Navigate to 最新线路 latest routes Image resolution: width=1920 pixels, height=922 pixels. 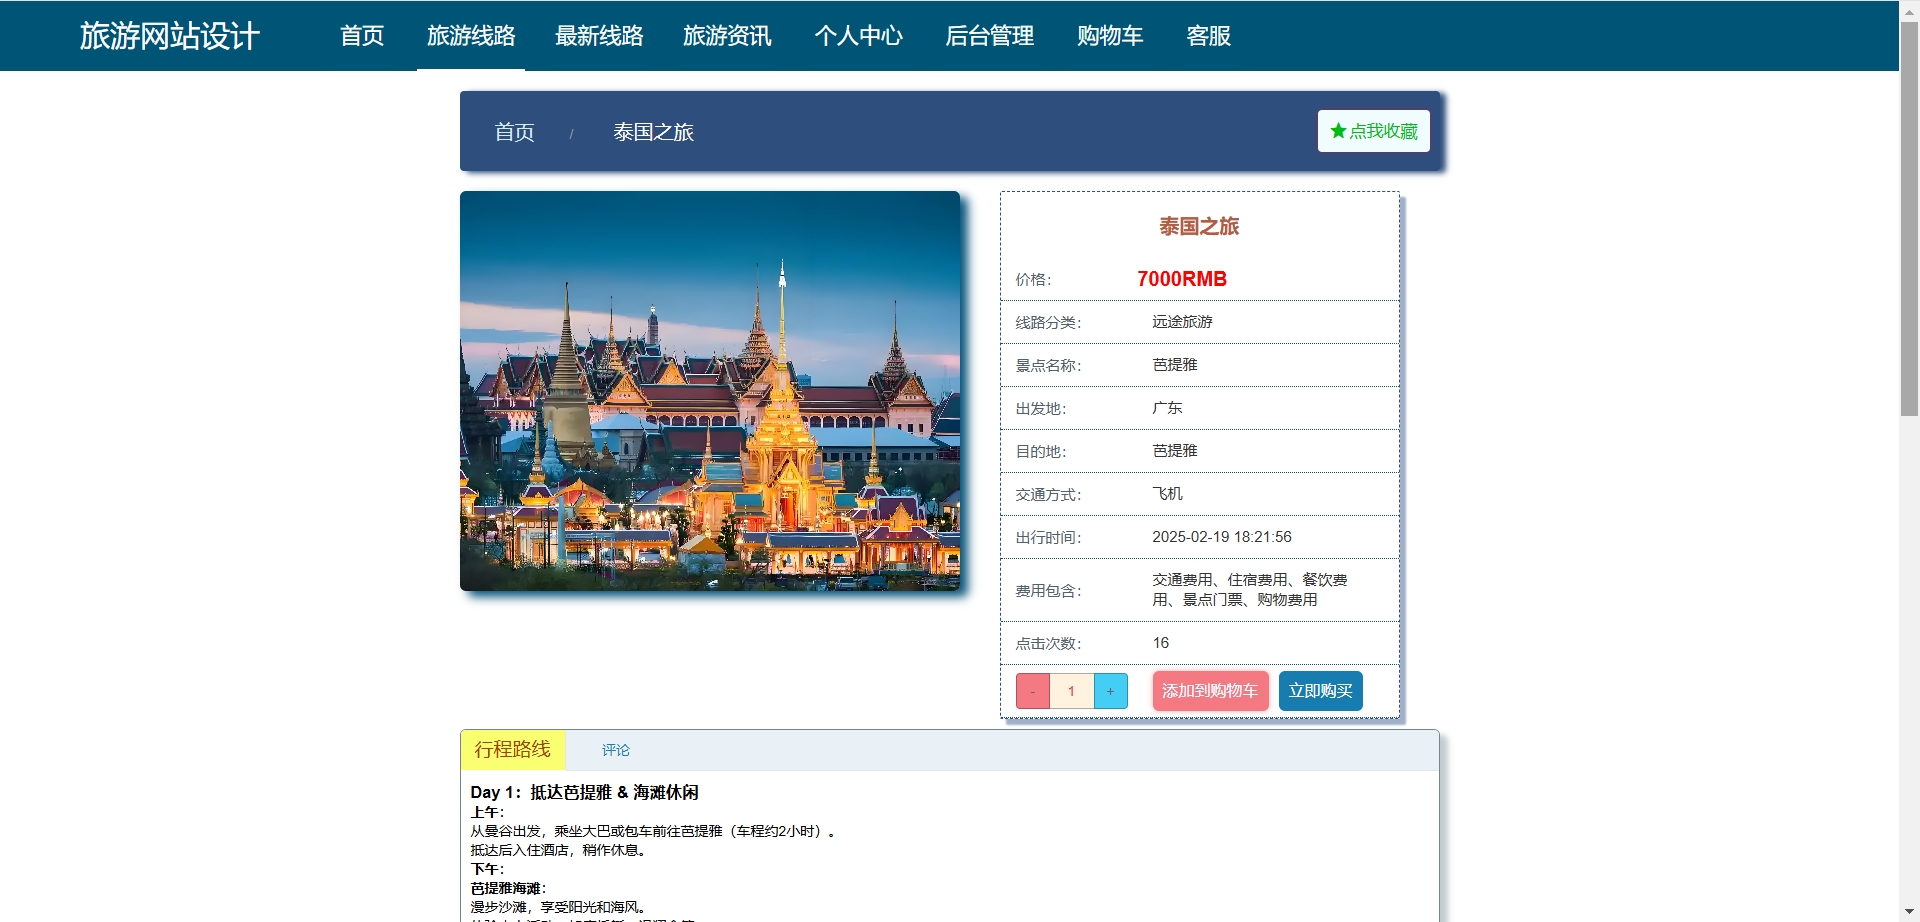599,36
